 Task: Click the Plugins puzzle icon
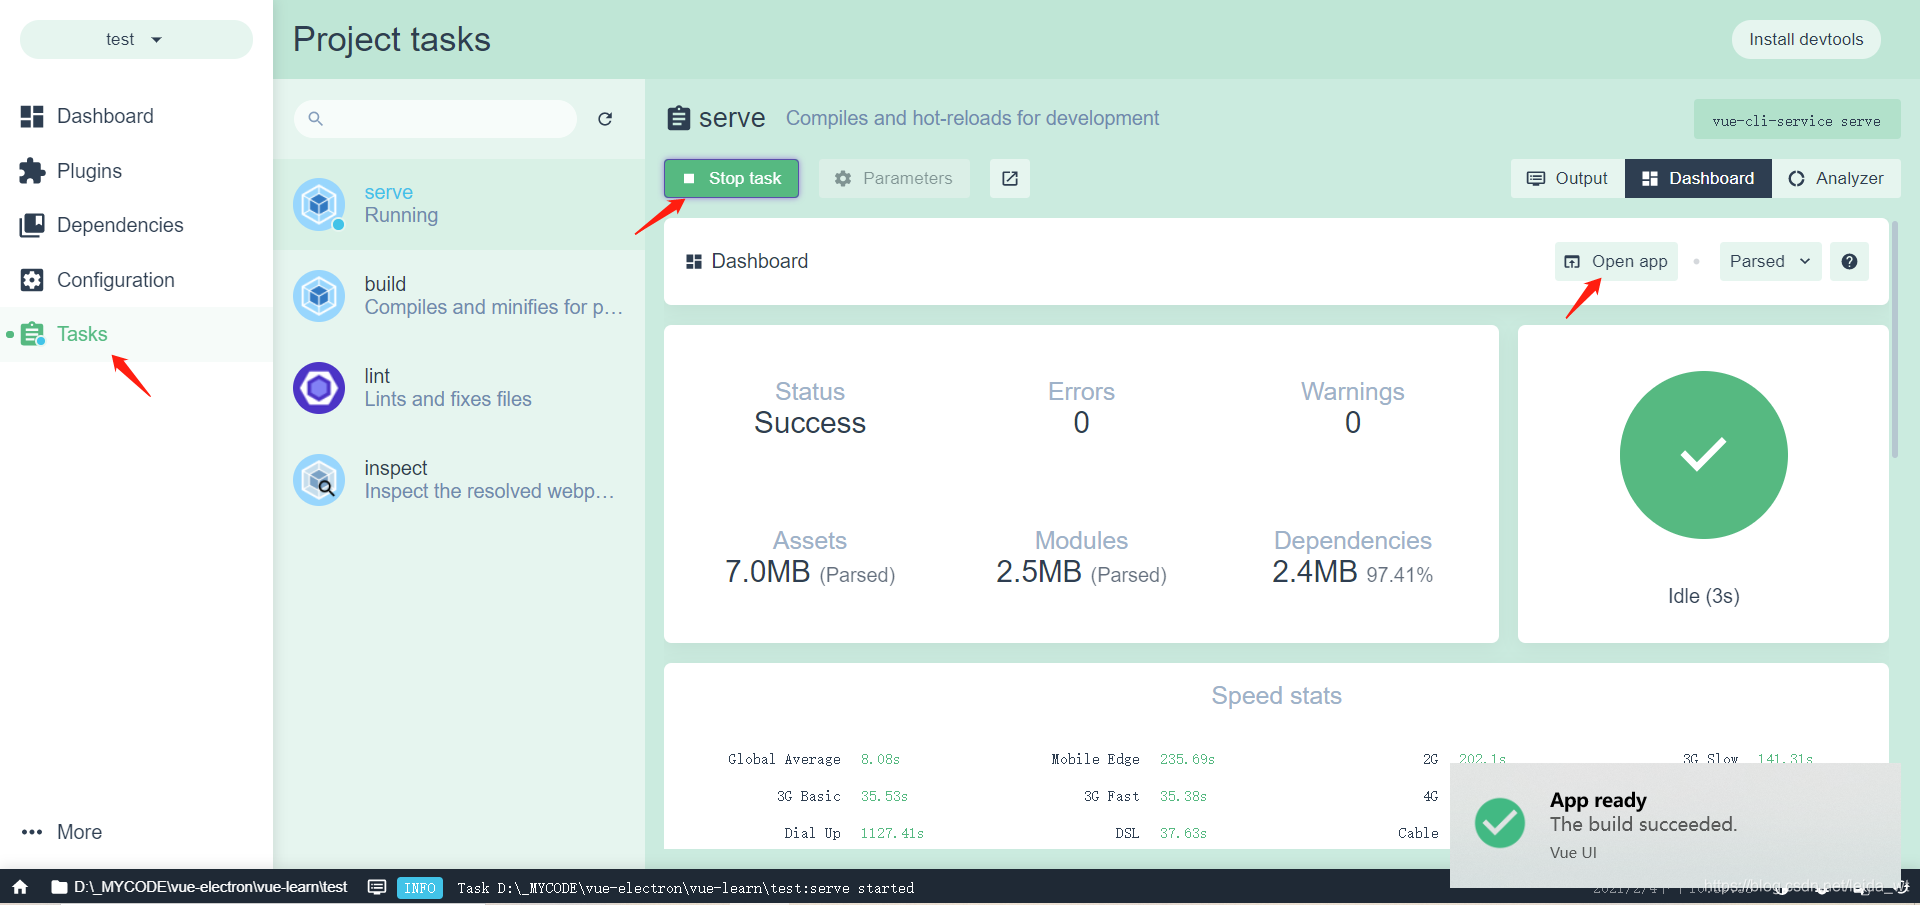pos(32,171)
